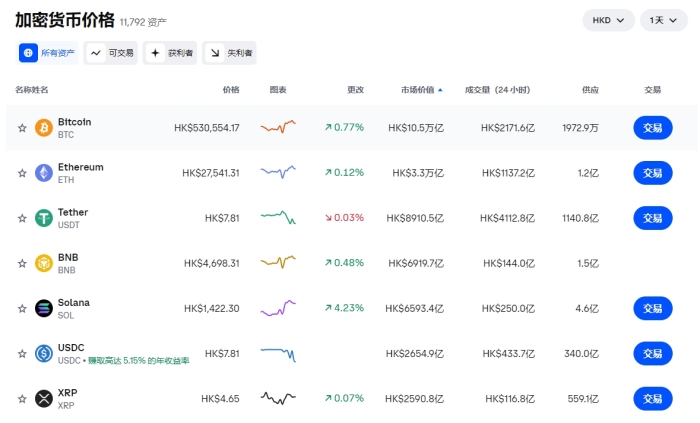Open Bitcoin's price sparkline chart
The image size is (700, 423).
click(278, 127)
